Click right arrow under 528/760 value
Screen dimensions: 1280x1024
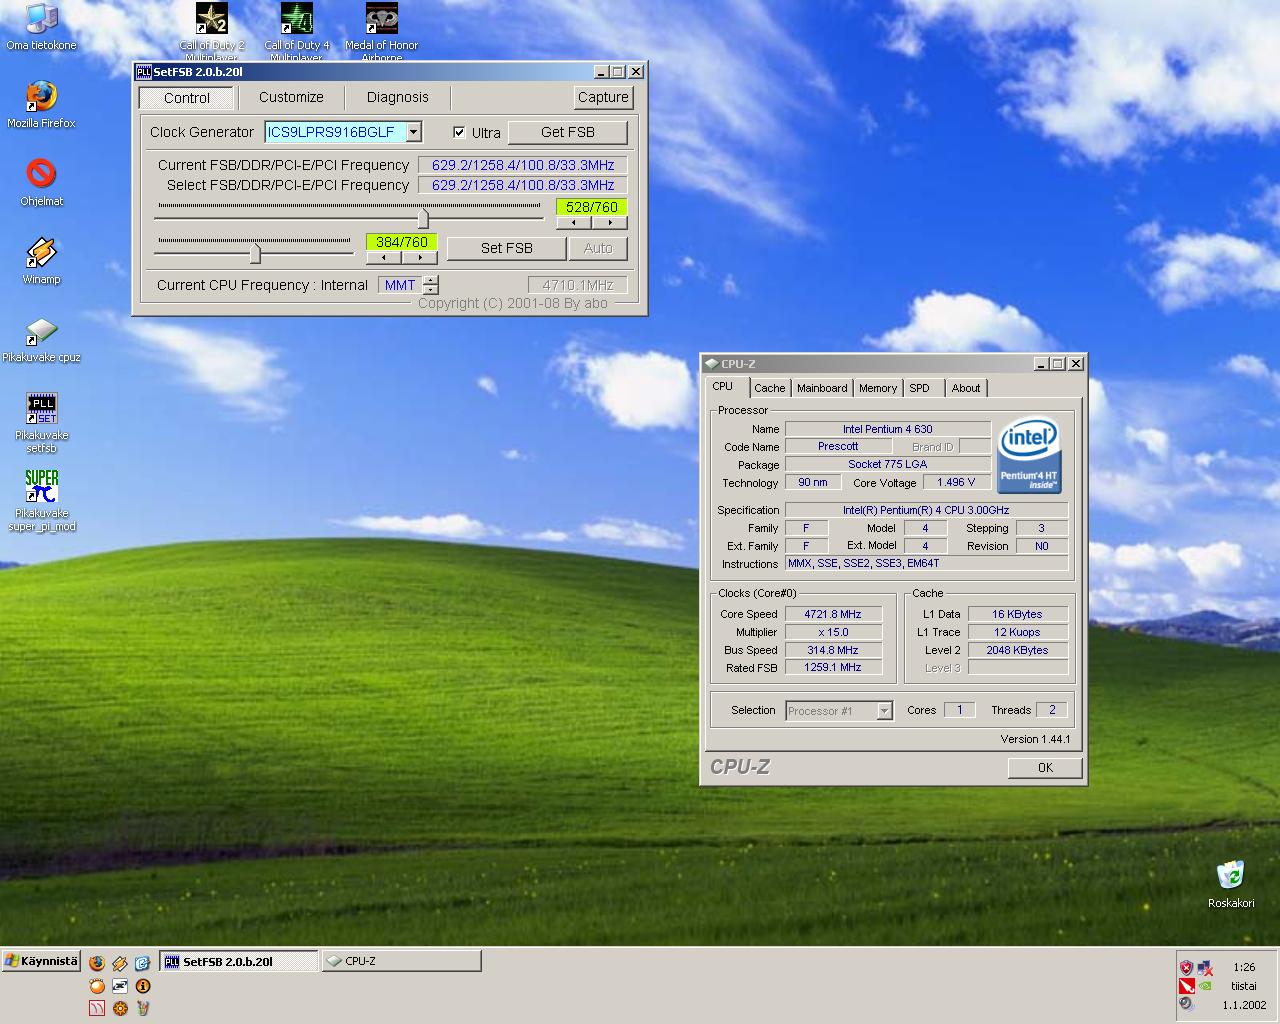609,223
